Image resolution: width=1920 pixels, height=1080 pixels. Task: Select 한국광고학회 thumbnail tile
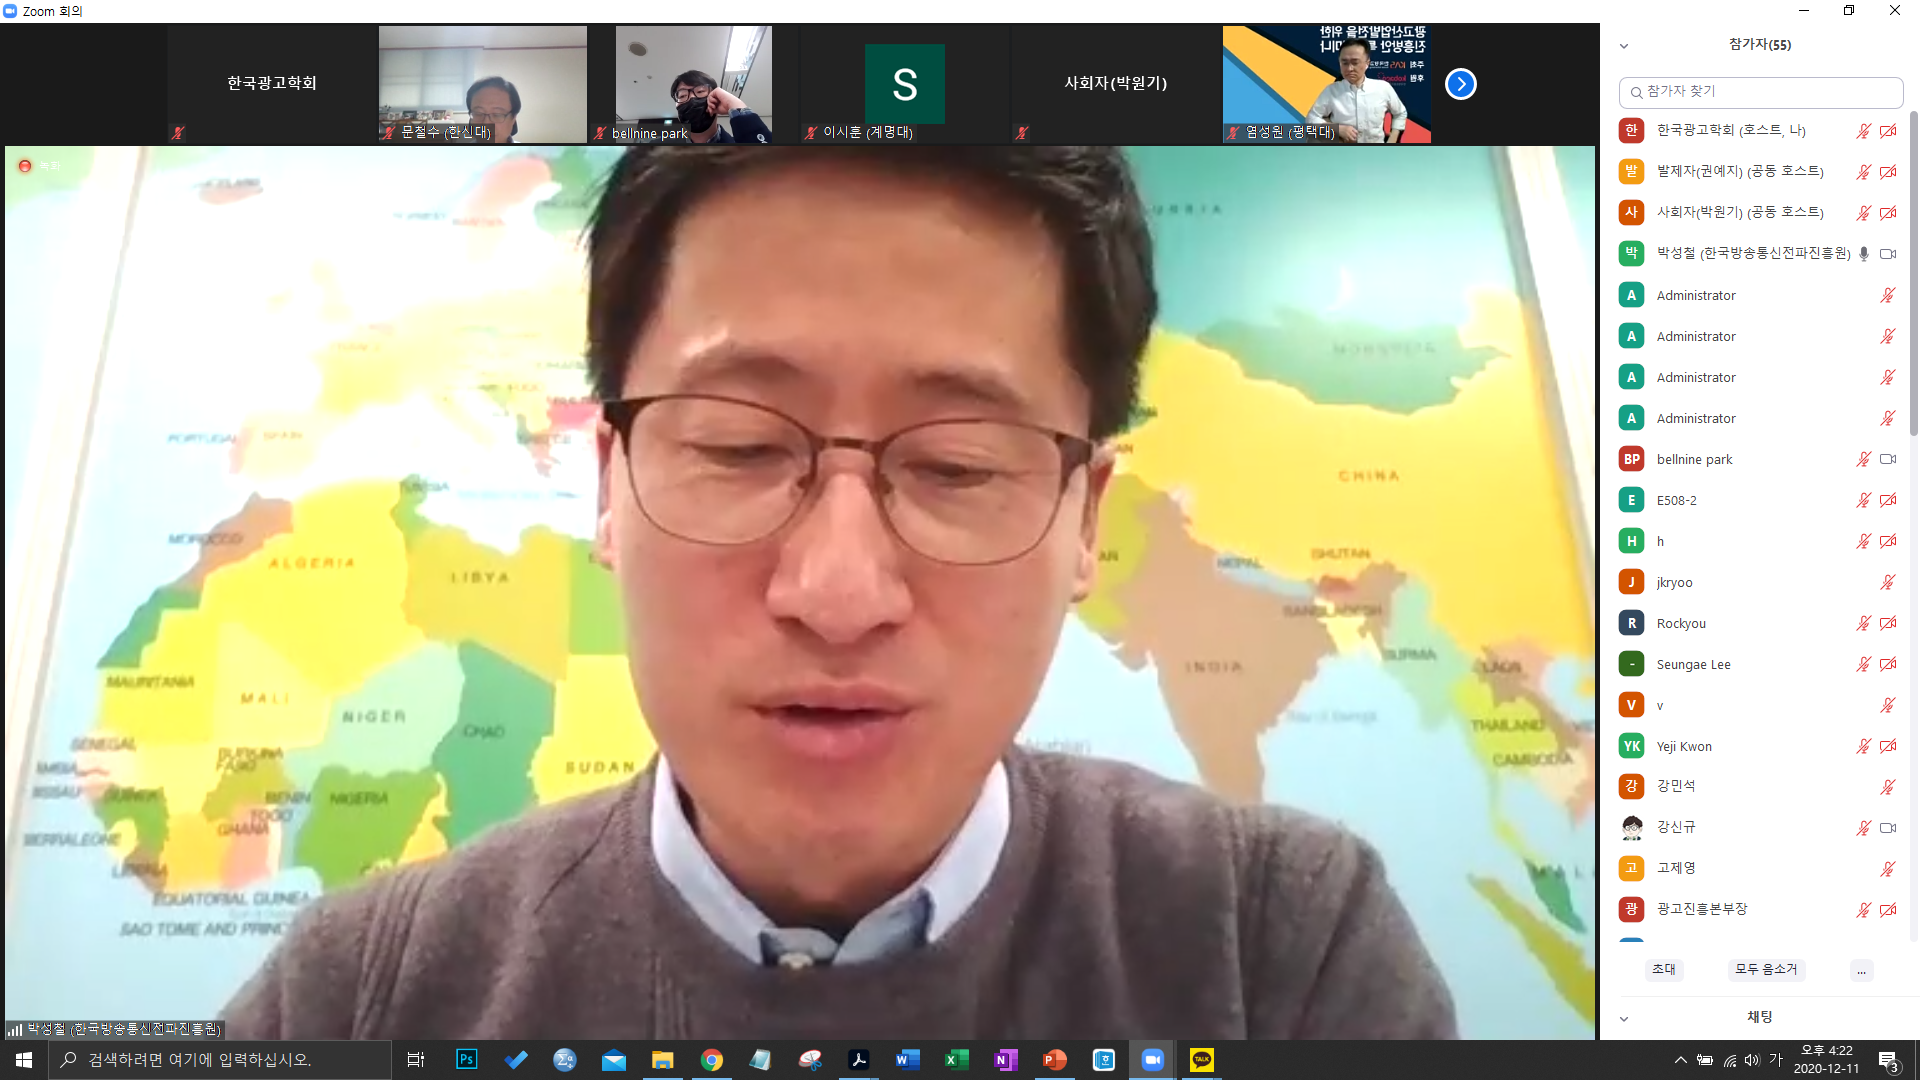(272, 84)
